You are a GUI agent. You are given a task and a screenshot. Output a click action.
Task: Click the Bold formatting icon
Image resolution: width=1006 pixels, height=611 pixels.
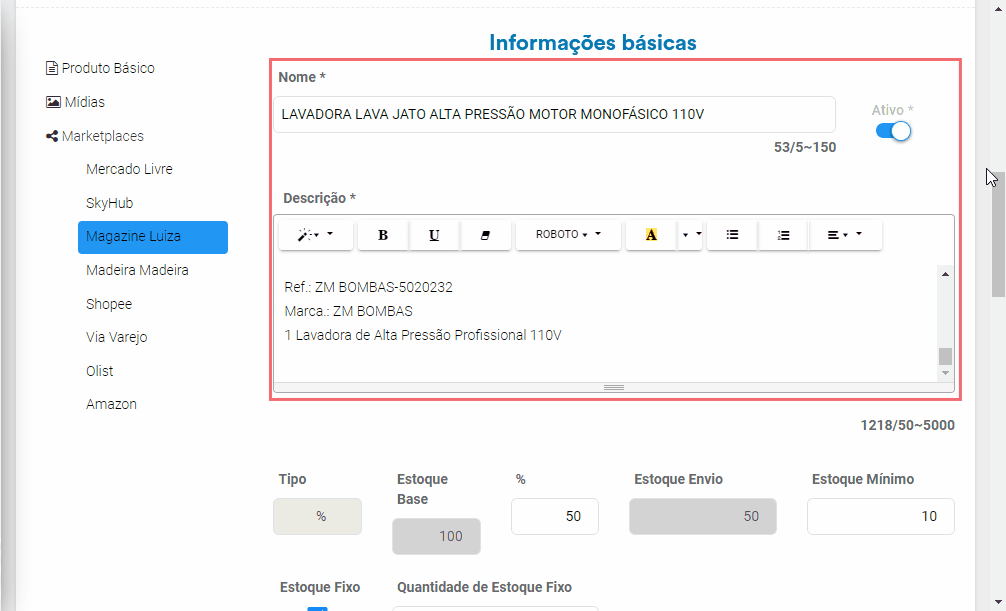coord(383,235)
